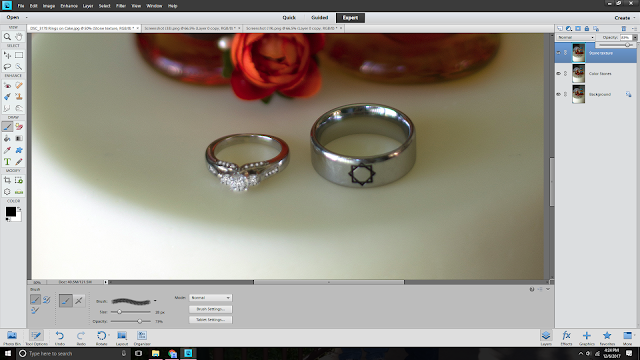
Task: Select the Horizontal Type tool
Action: (7, 162)
